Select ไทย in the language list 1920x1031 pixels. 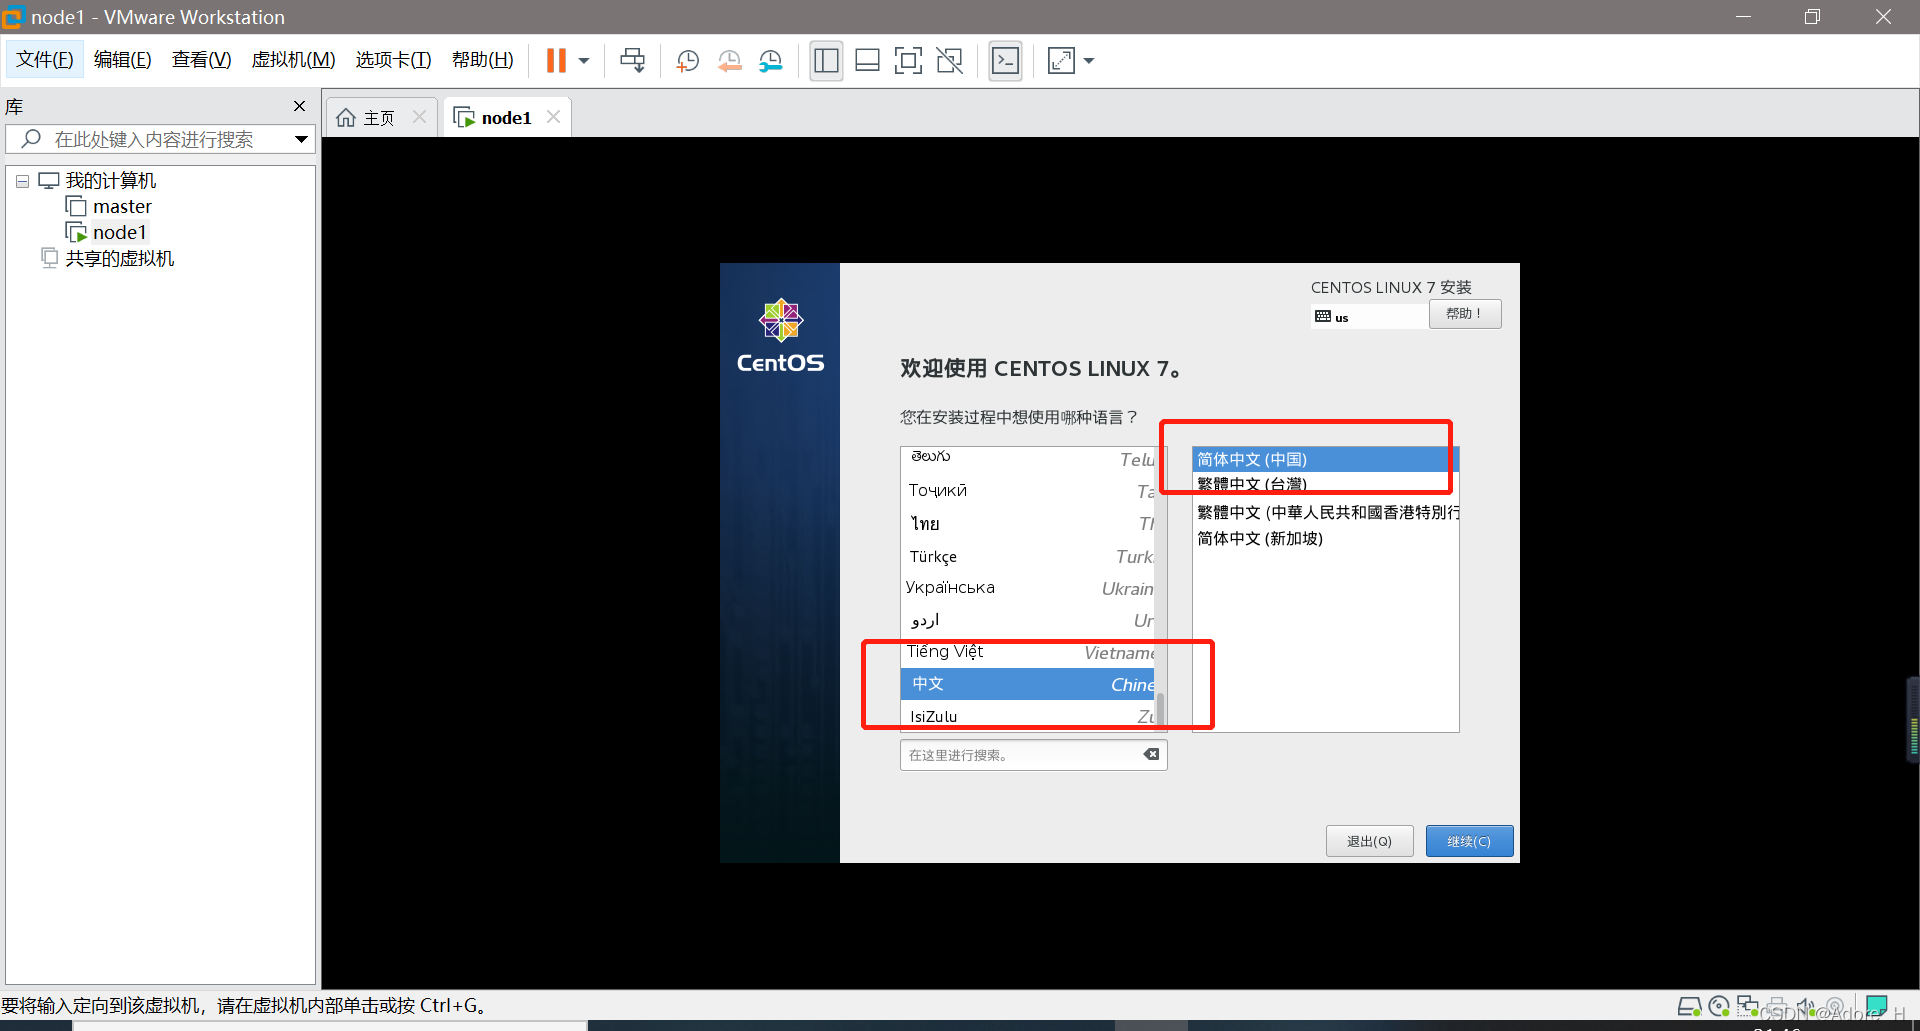pyautogui.click(x=1028, y=524)
